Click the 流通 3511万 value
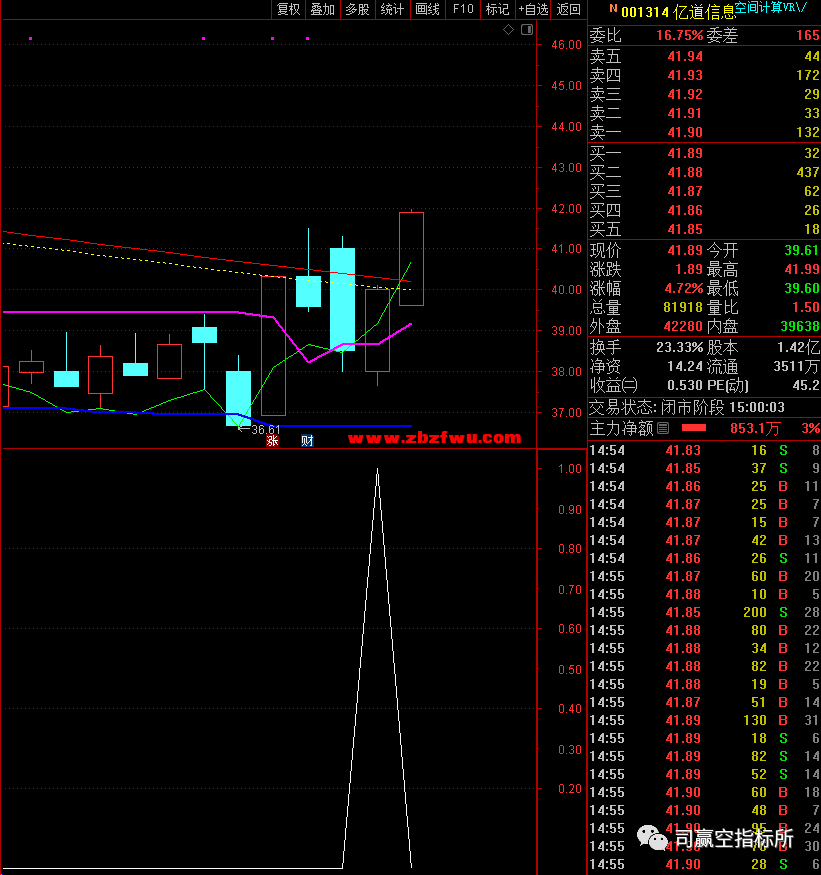Image resolution: width=821 pixels, height=875 pixels. coord(796,366)
